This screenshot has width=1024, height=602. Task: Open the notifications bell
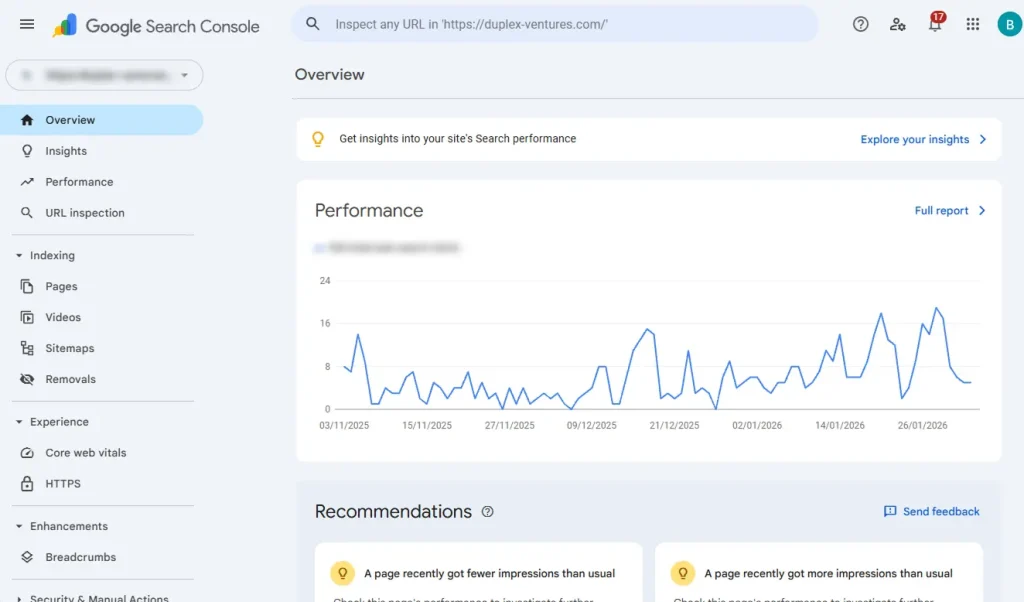935,24
